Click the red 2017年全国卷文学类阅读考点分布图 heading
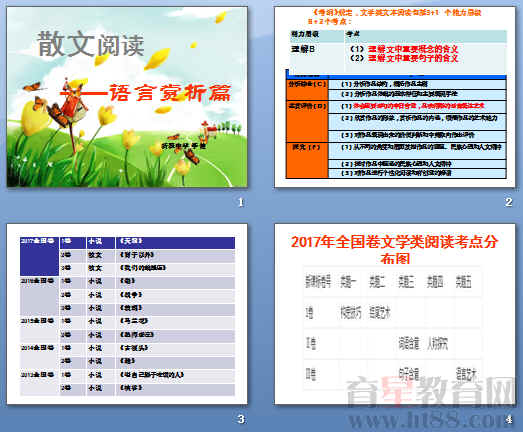Image resolution: width=523 pixels, height=432 pixels. 395,250
